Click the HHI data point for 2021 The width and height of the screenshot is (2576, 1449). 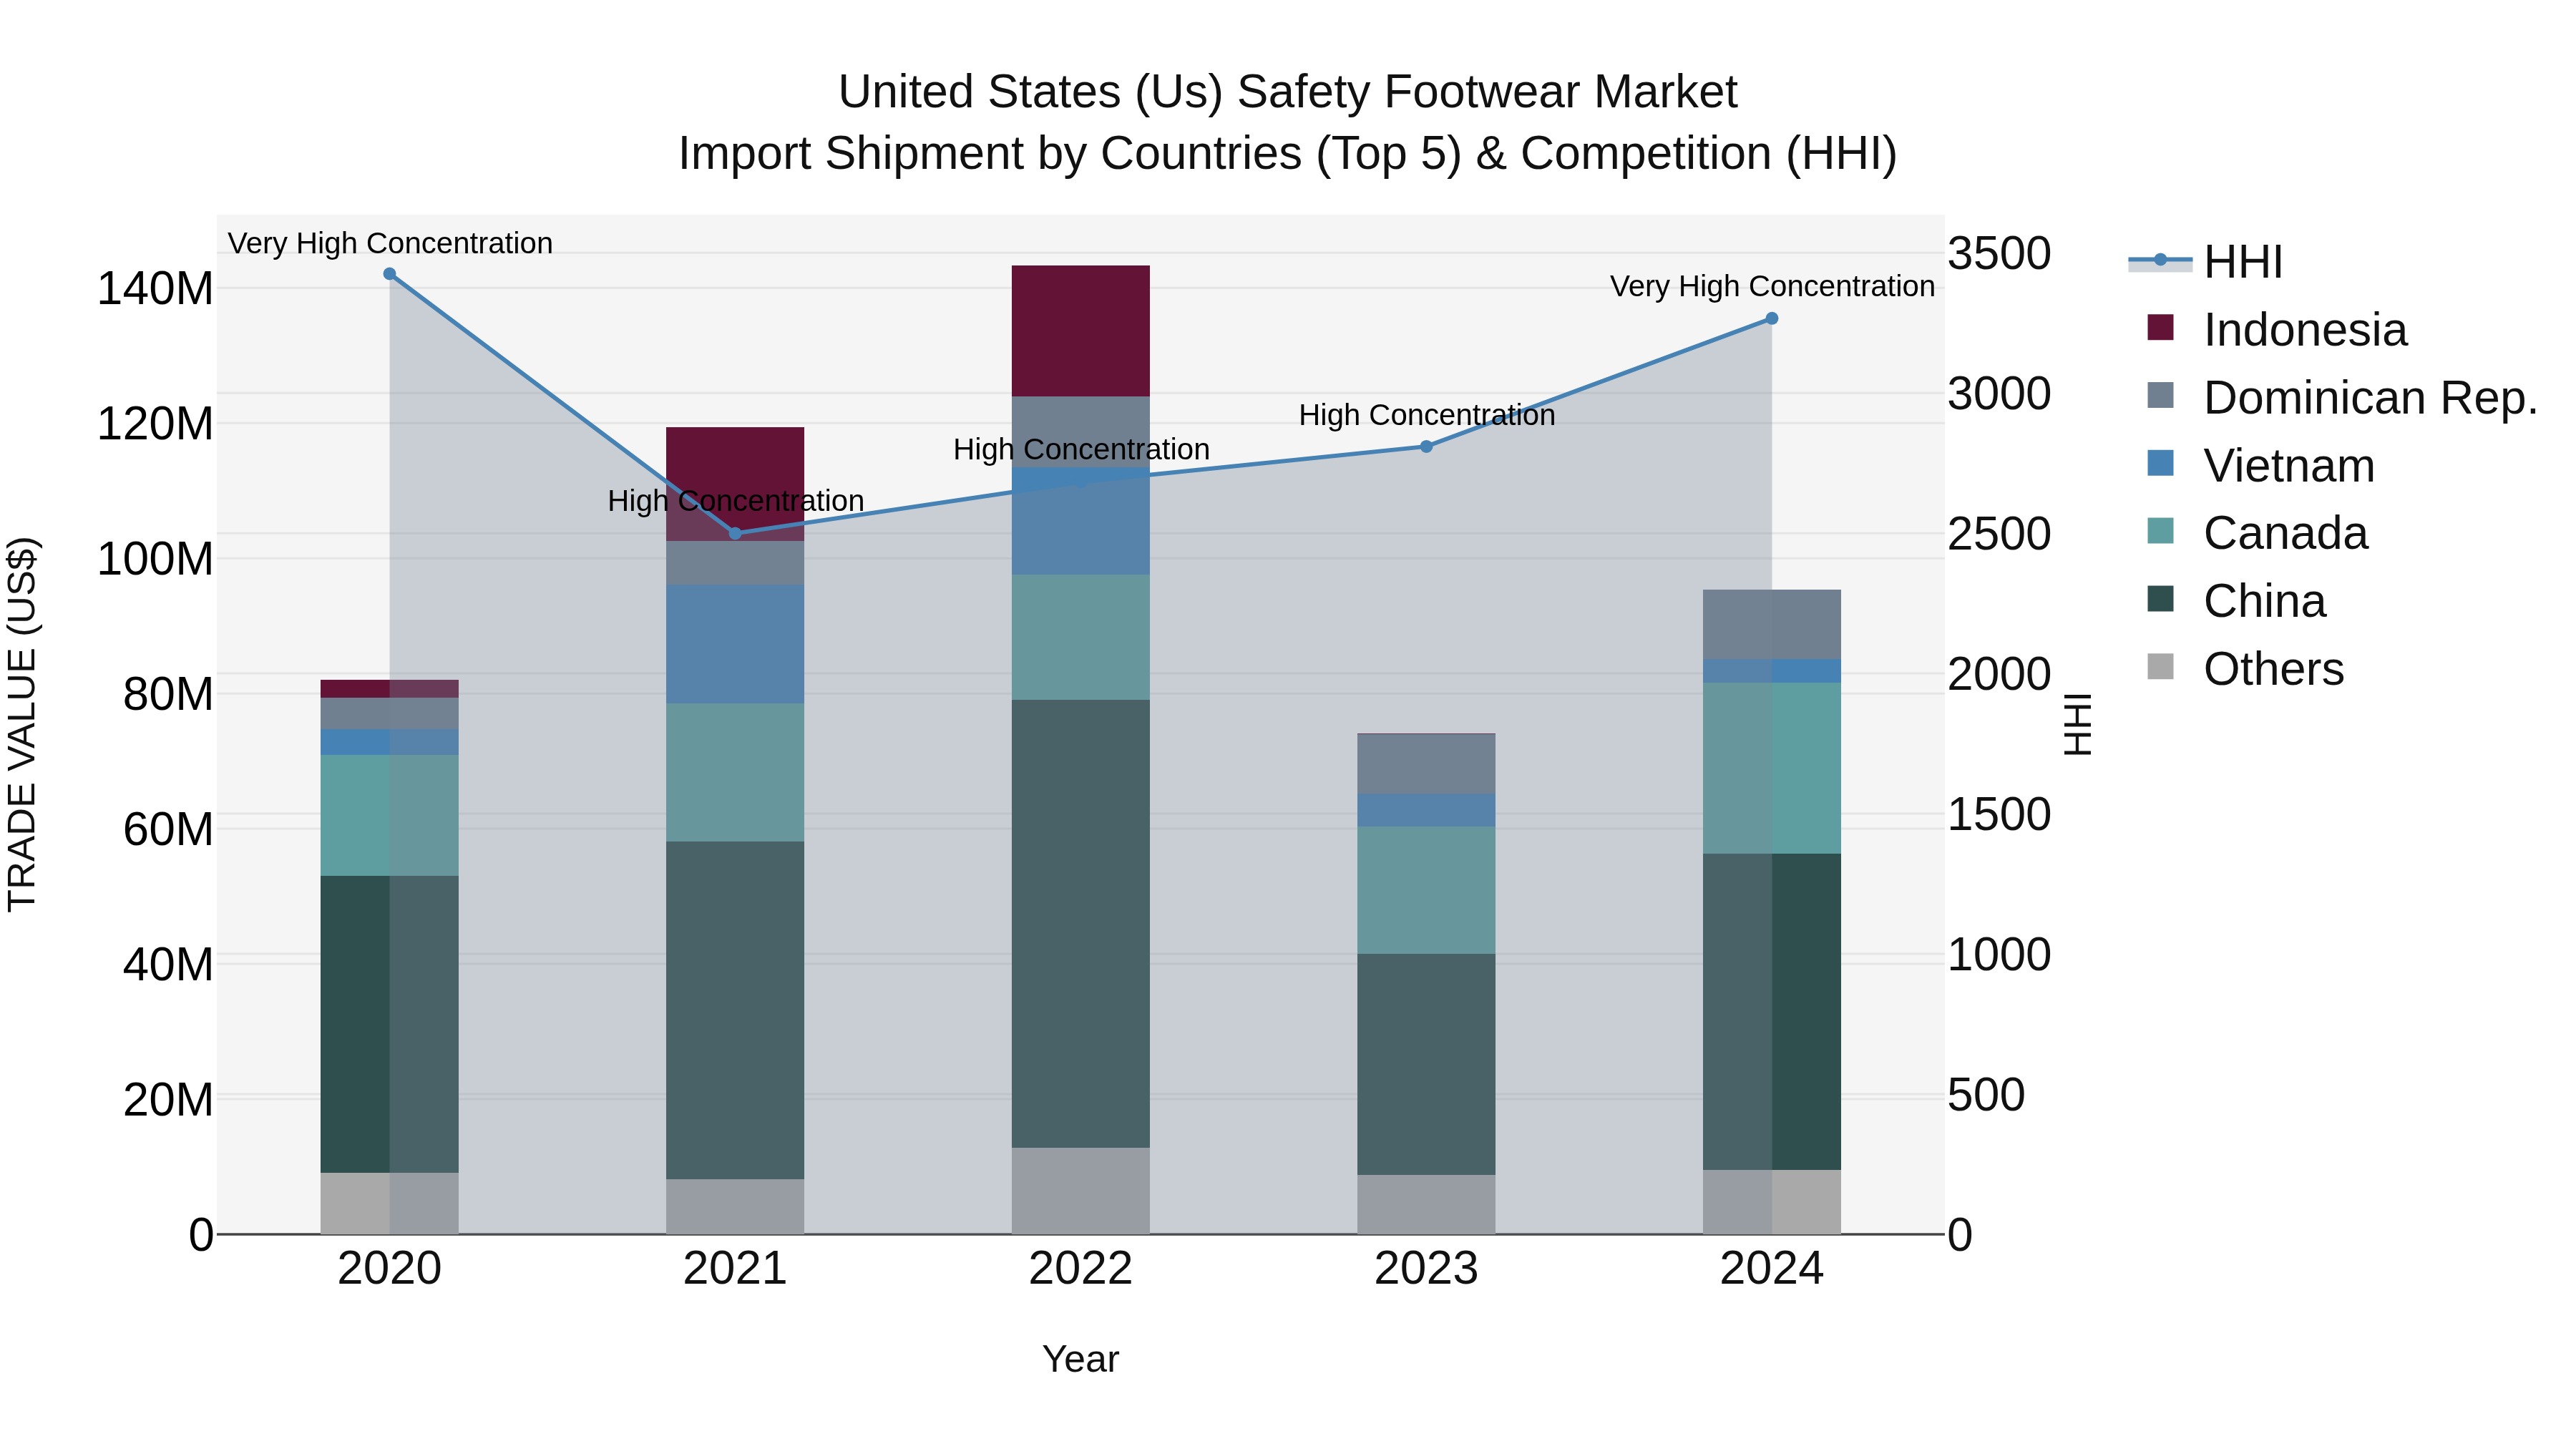[x=735, y=533]
